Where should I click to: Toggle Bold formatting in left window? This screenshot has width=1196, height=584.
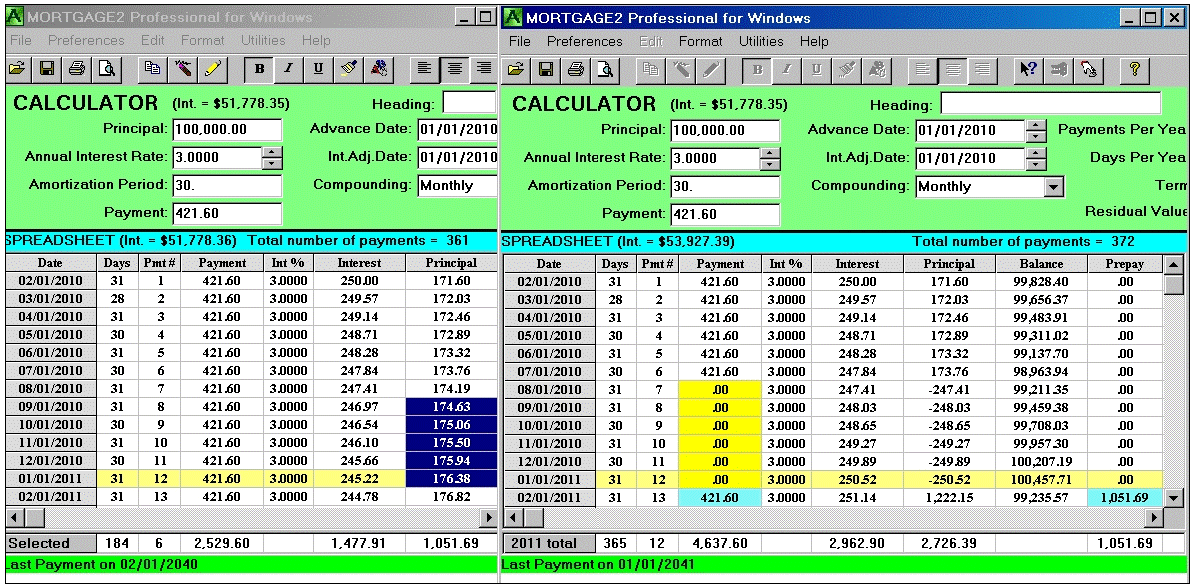[x=260, y=69]
